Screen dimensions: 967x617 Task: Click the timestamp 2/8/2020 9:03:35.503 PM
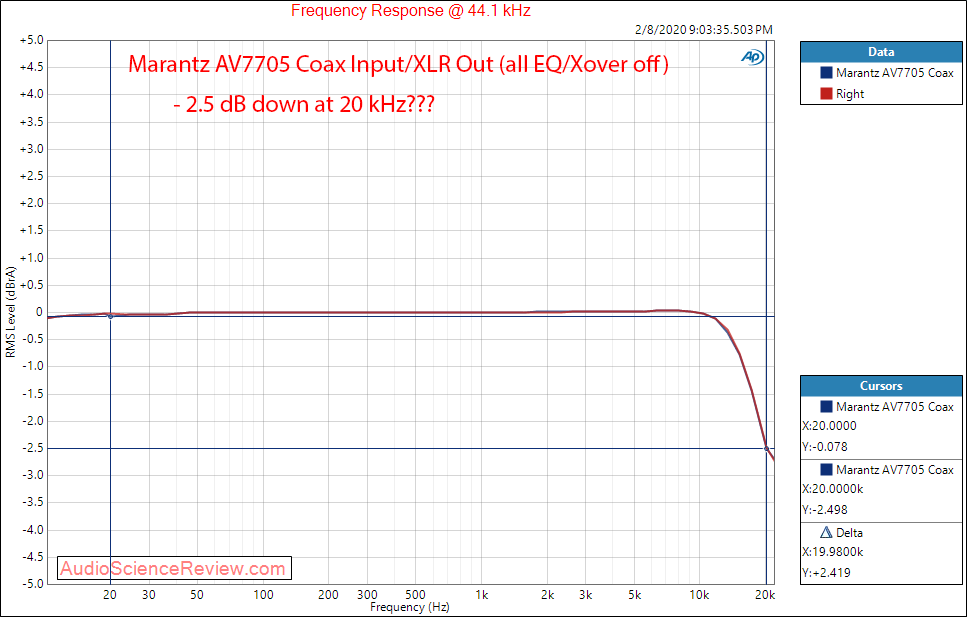tap(704, 30)
